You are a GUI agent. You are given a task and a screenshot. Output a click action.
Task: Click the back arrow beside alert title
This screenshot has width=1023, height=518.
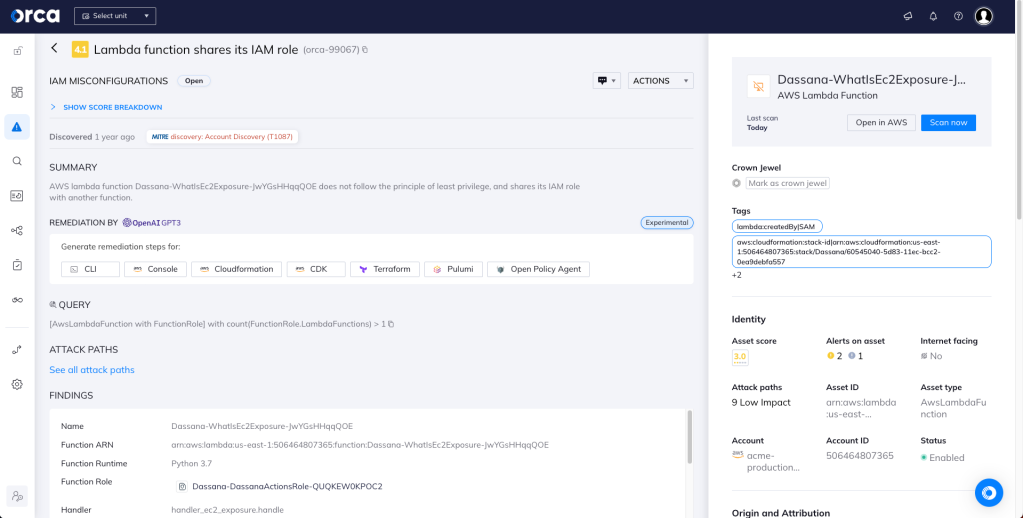click(54, 48)
